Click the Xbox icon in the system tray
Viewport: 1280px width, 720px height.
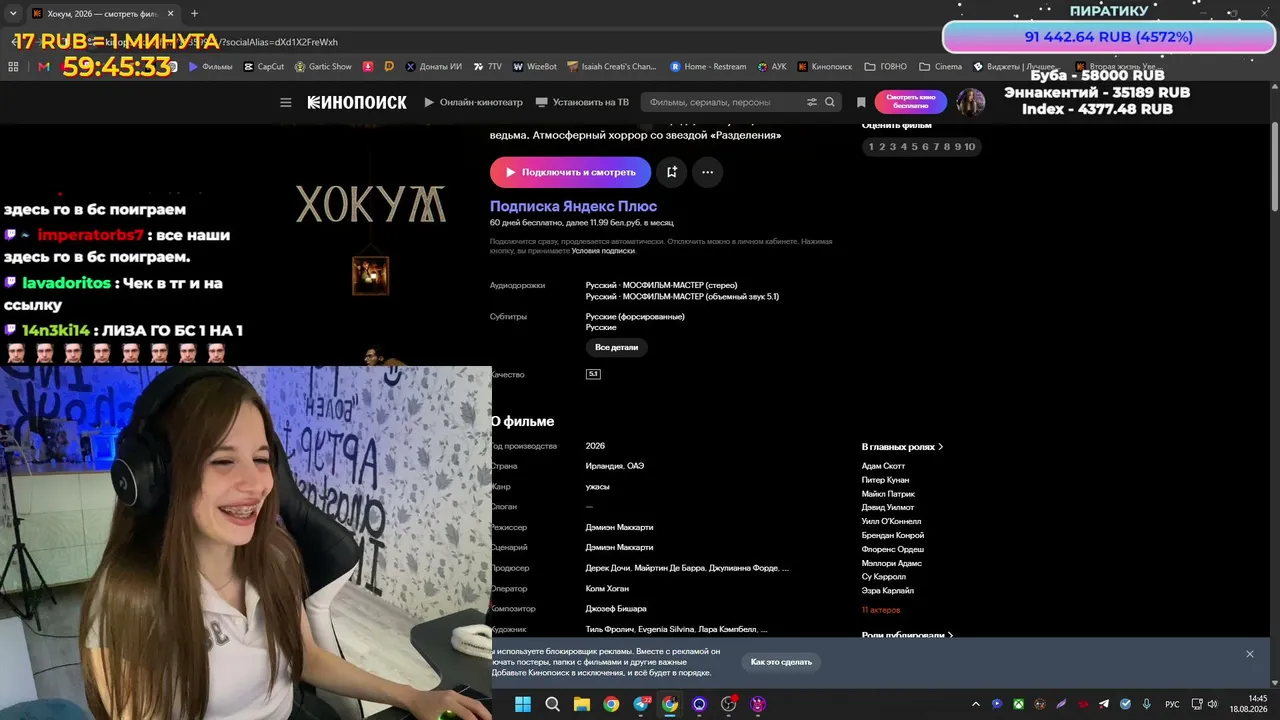click(x=1018, y=704)
